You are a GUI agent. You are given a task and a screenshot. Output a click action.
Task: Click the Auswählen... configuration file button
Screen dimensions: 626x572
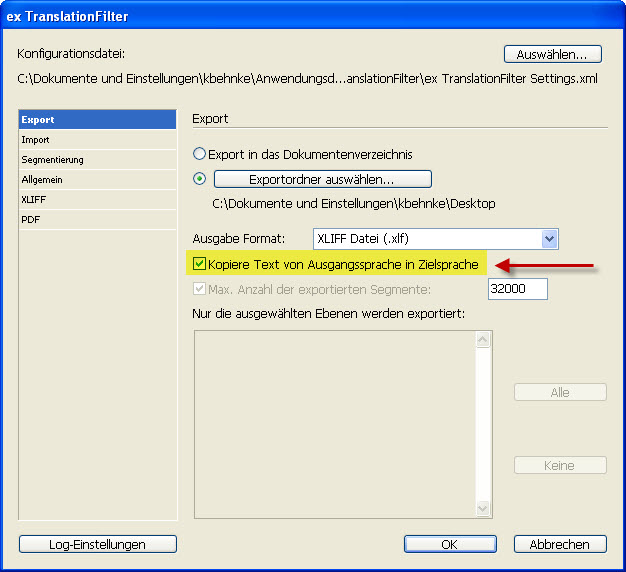coord(553,54)
